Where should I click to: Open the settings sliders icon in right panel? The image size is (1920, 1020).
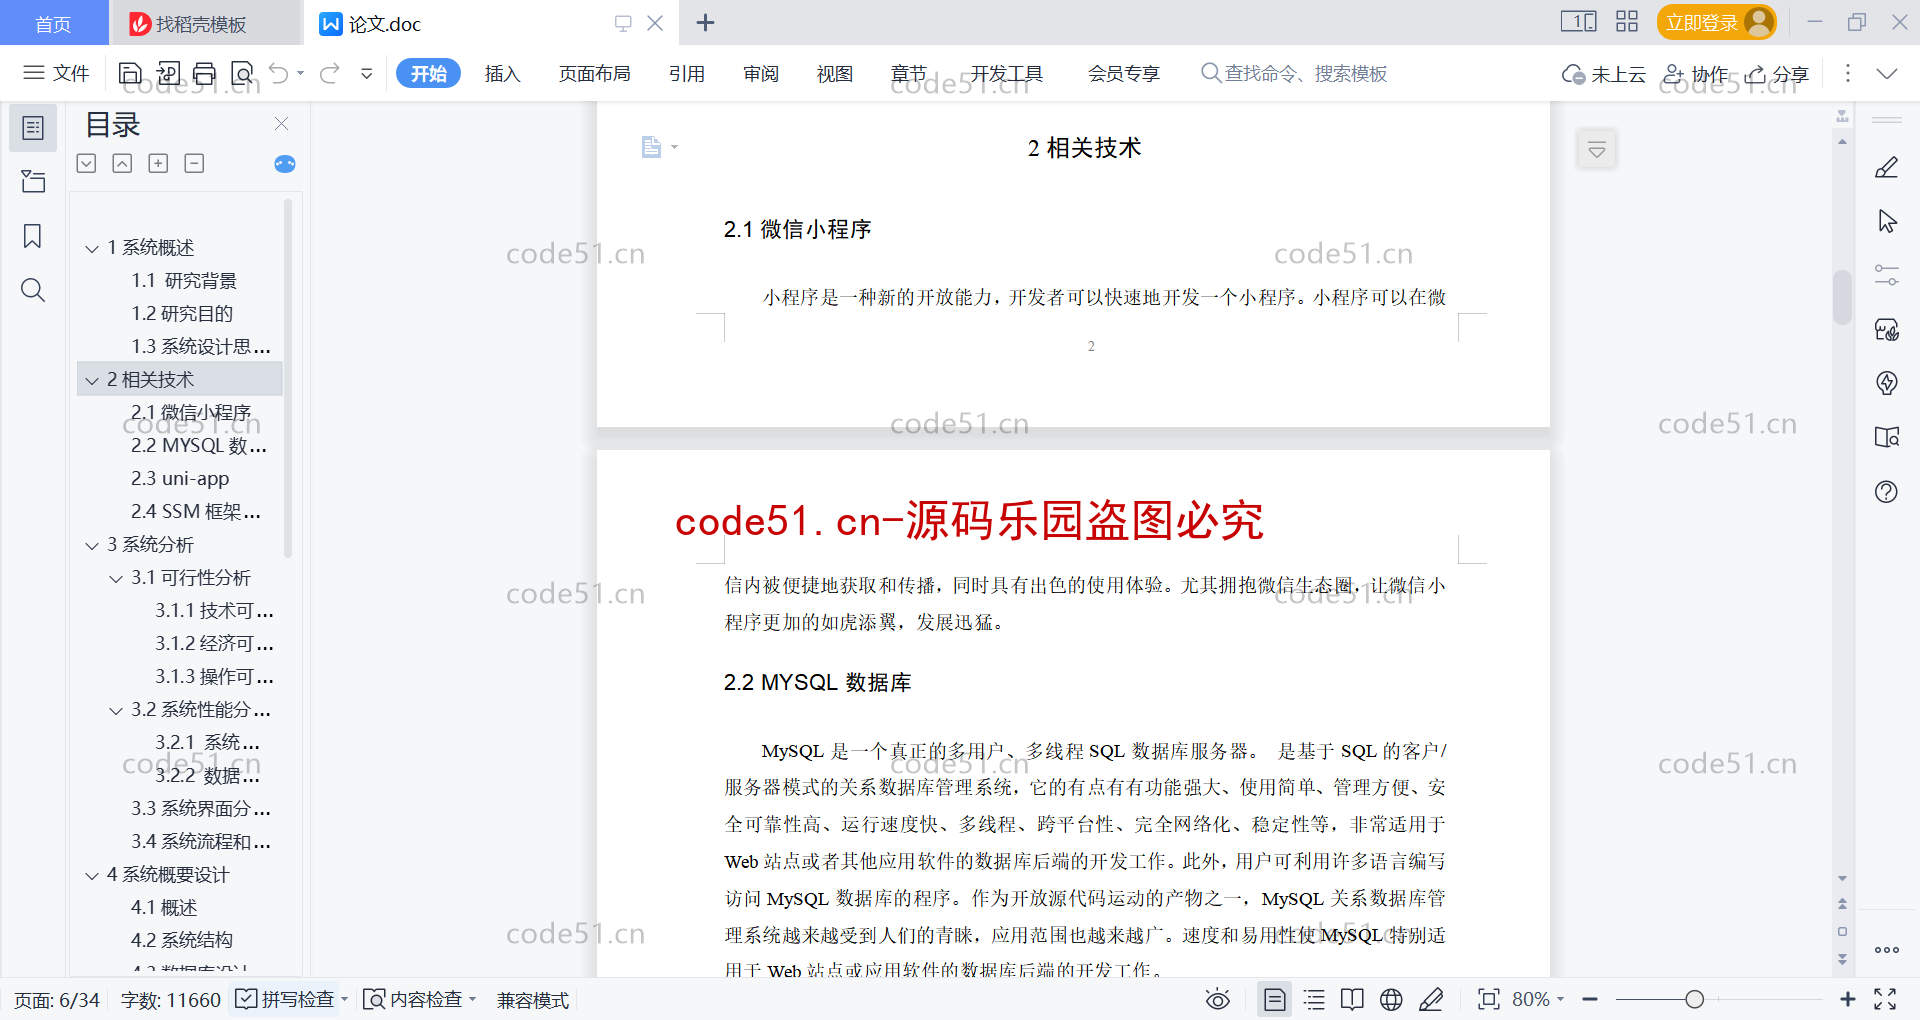(x=1886, y=275)
